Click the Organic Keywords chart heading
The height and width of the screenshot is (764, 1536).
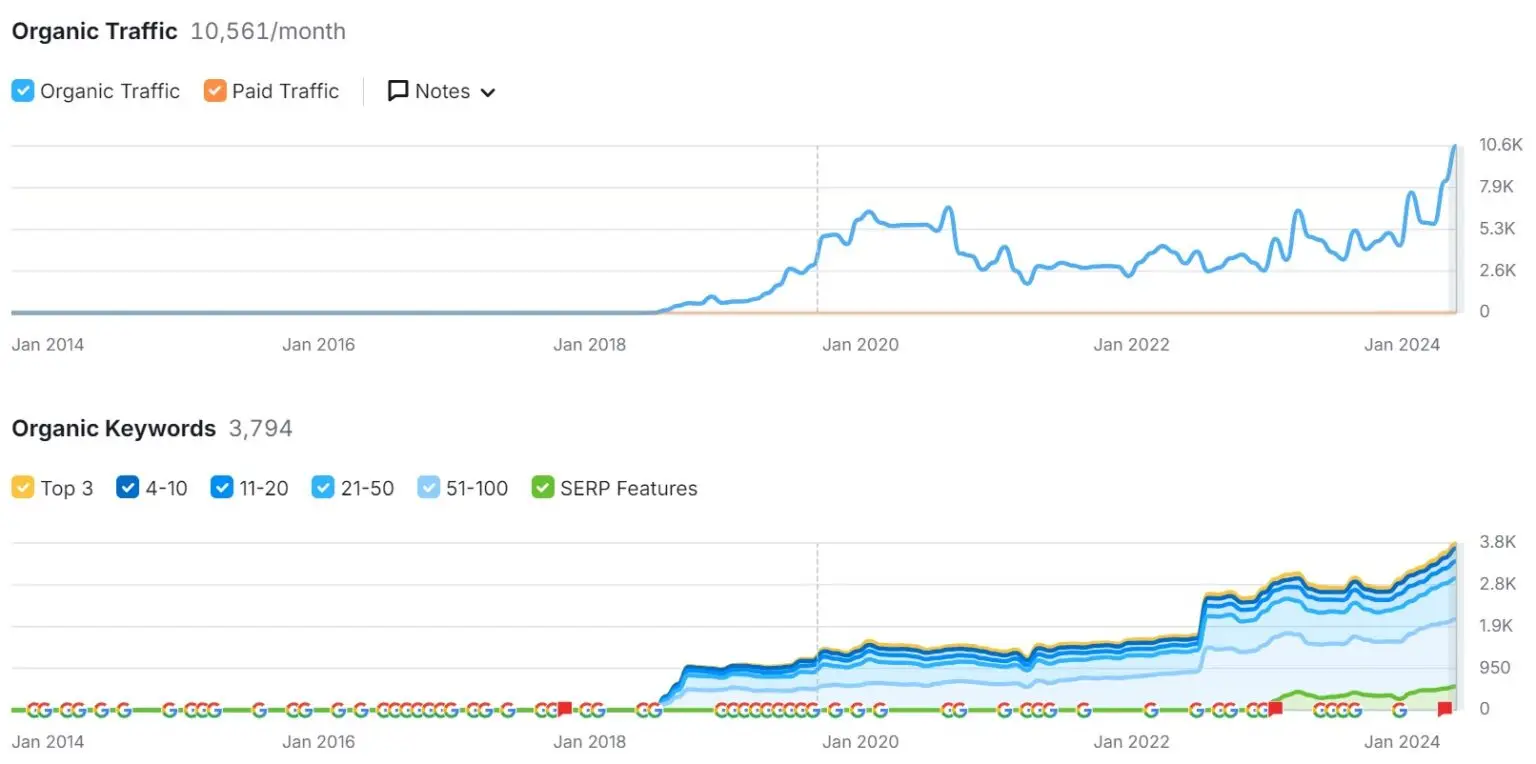113,429
